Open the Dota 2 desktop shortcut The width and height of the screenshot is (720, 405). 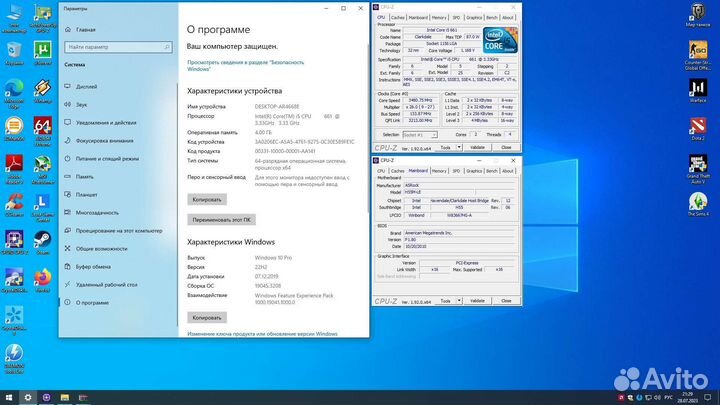[698, 129]
